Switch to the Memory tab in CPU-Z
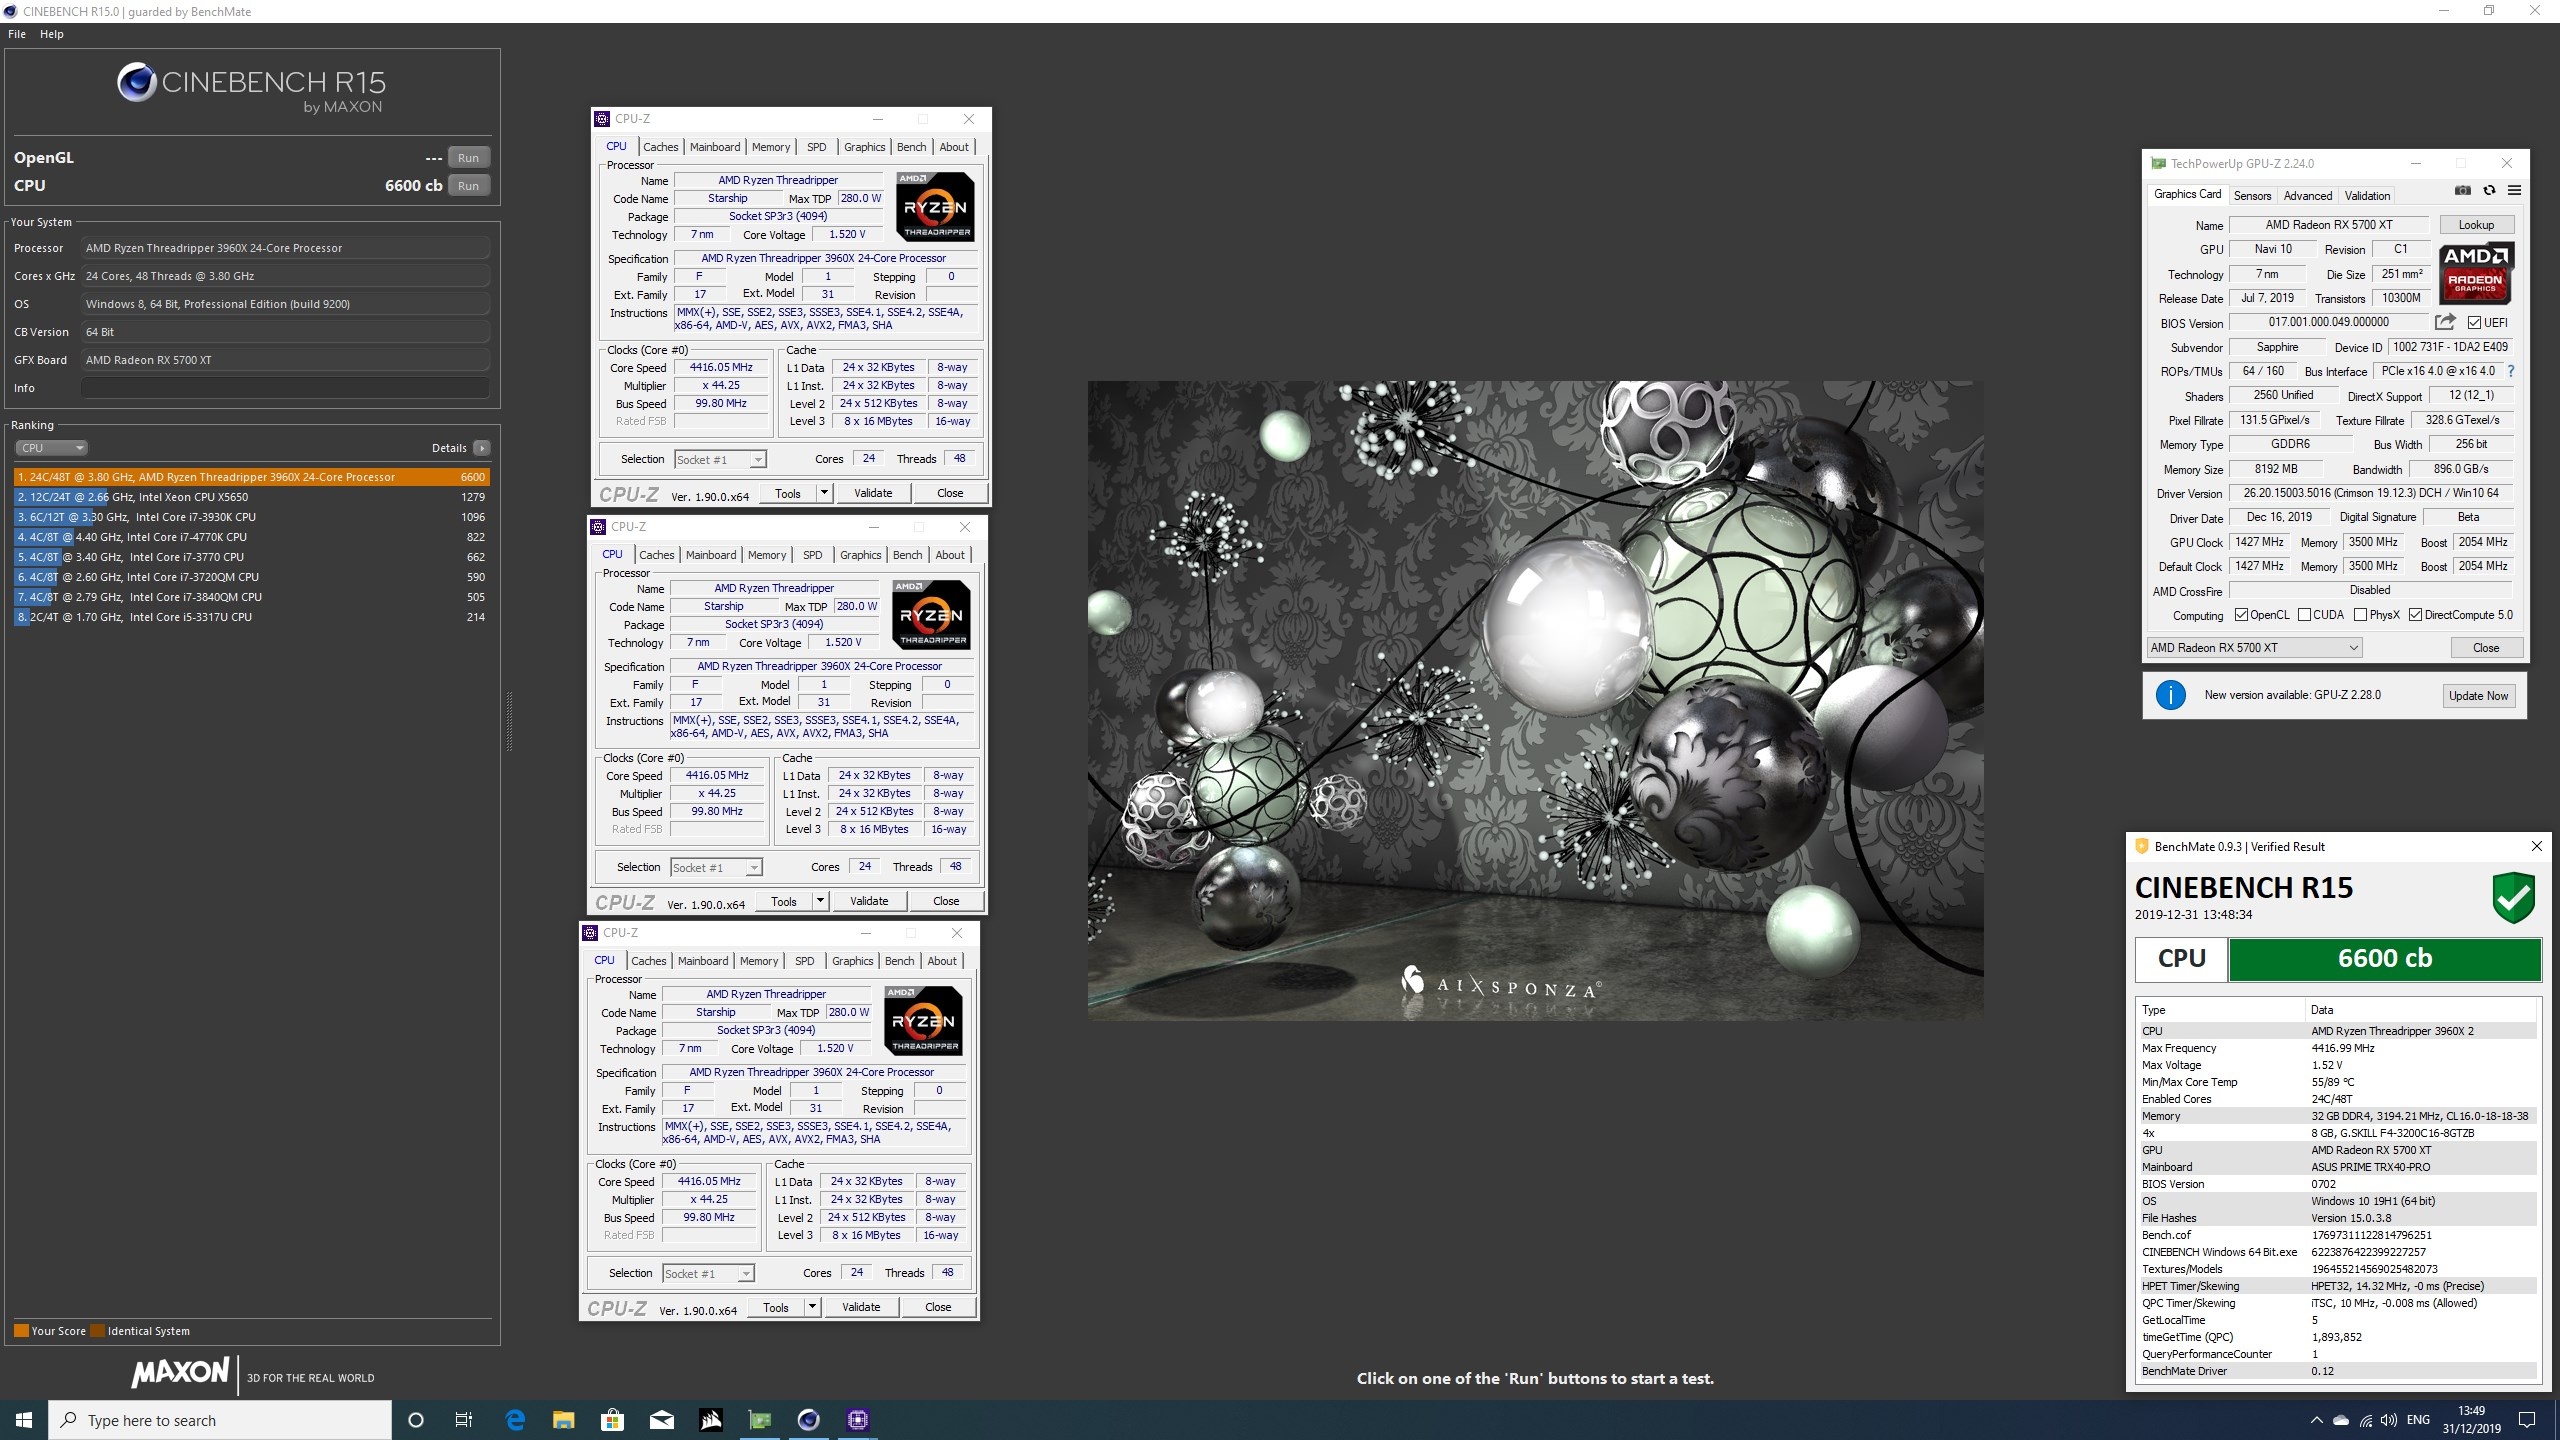The height and width of the screenshot is (1440, 2560). [770, 146]
